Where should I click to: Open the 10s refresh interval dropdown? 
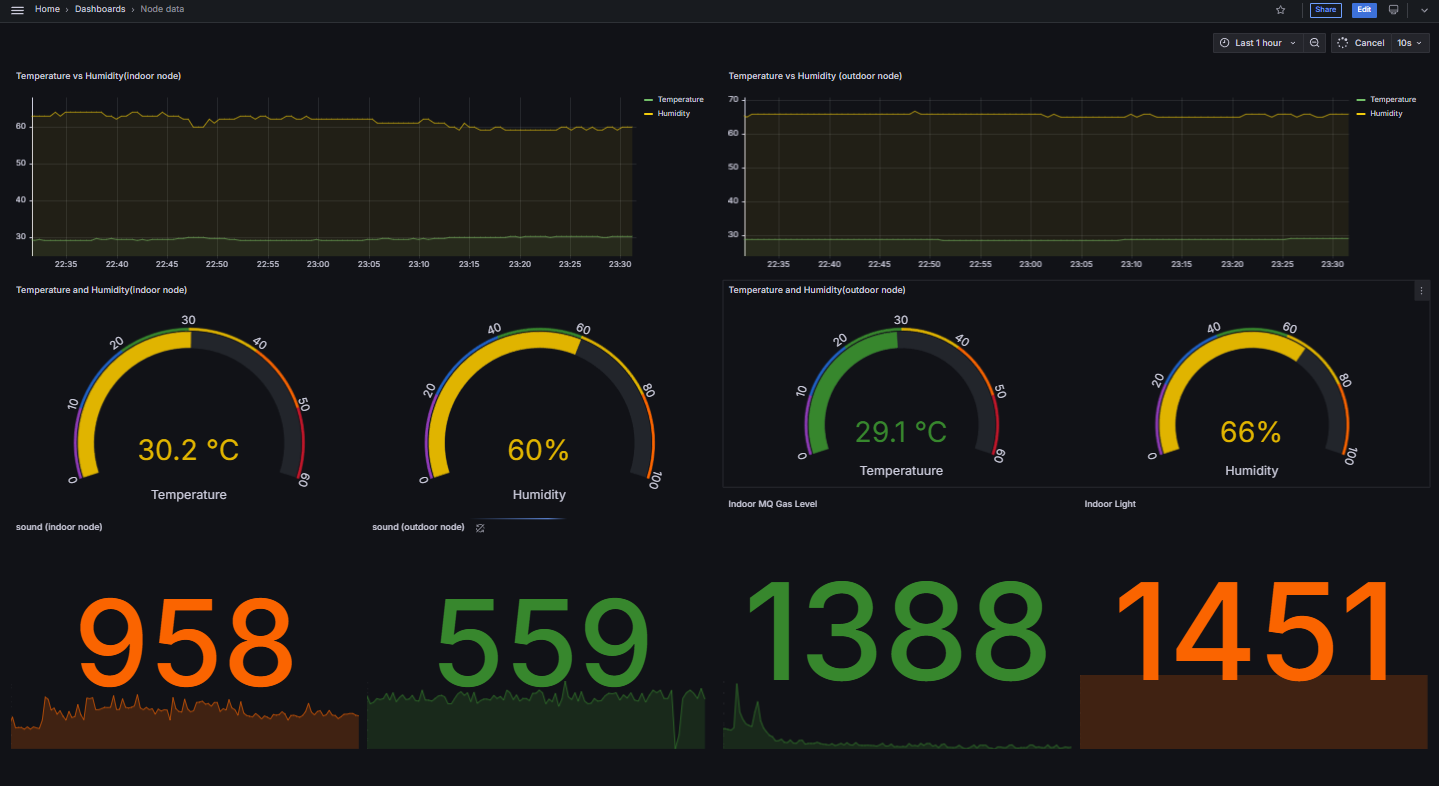pyautogui.click(x=1409, y=43)
